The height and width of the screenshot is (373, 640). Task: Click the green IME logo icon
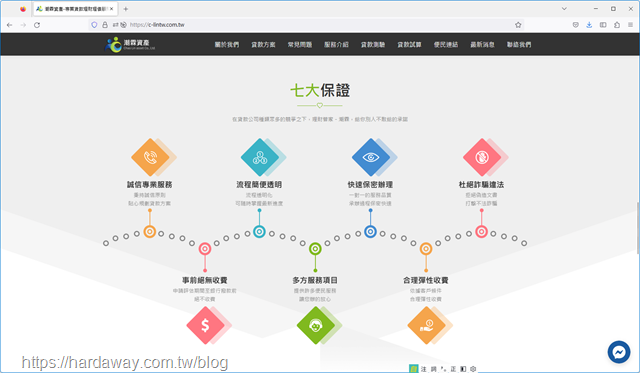(x=413, y=369)
